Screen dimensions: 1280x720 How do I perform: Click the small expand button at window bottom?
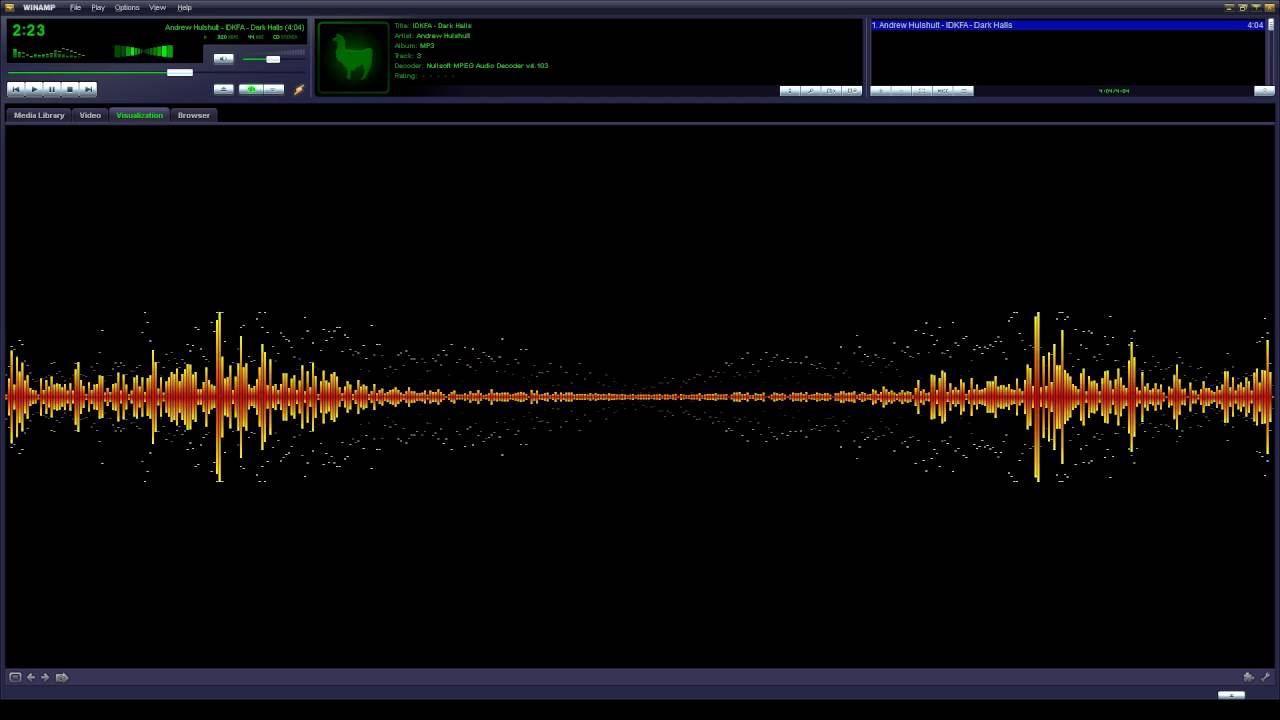[x=1231, y=694]
